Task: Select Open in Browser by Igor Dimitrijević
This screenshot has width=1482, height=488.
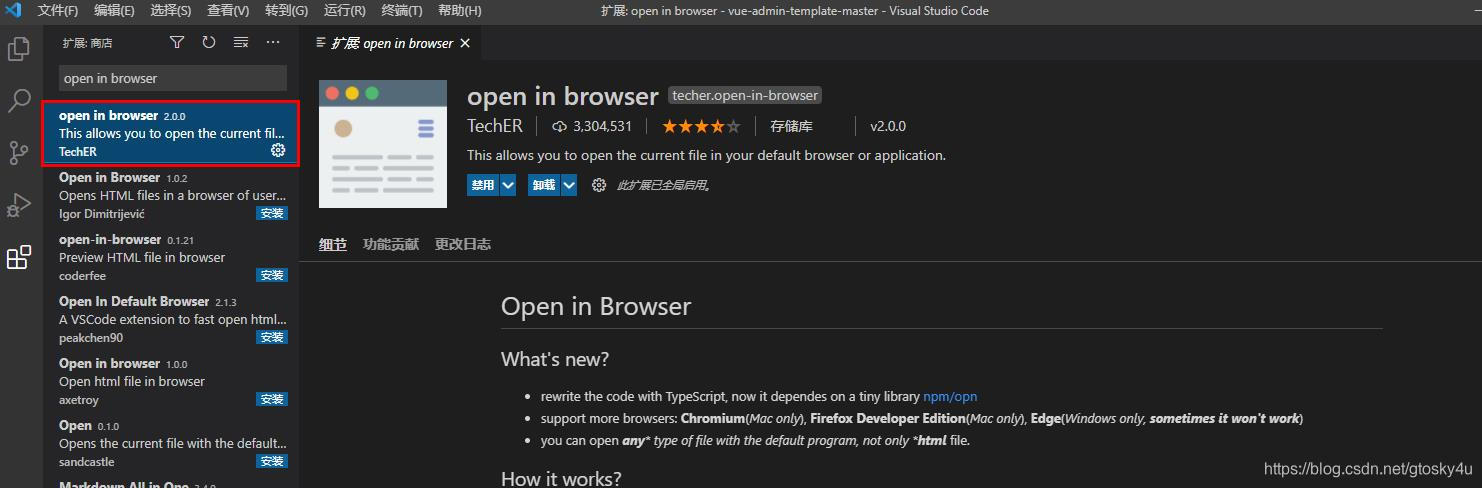Action: click(x=170, y=195)
